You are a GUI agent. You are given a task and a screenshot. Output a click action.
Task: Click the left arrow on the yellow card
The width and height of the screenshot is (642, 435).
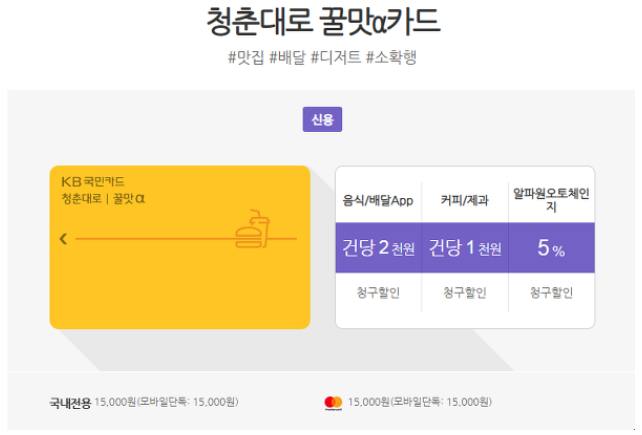(x=63, y=239)
